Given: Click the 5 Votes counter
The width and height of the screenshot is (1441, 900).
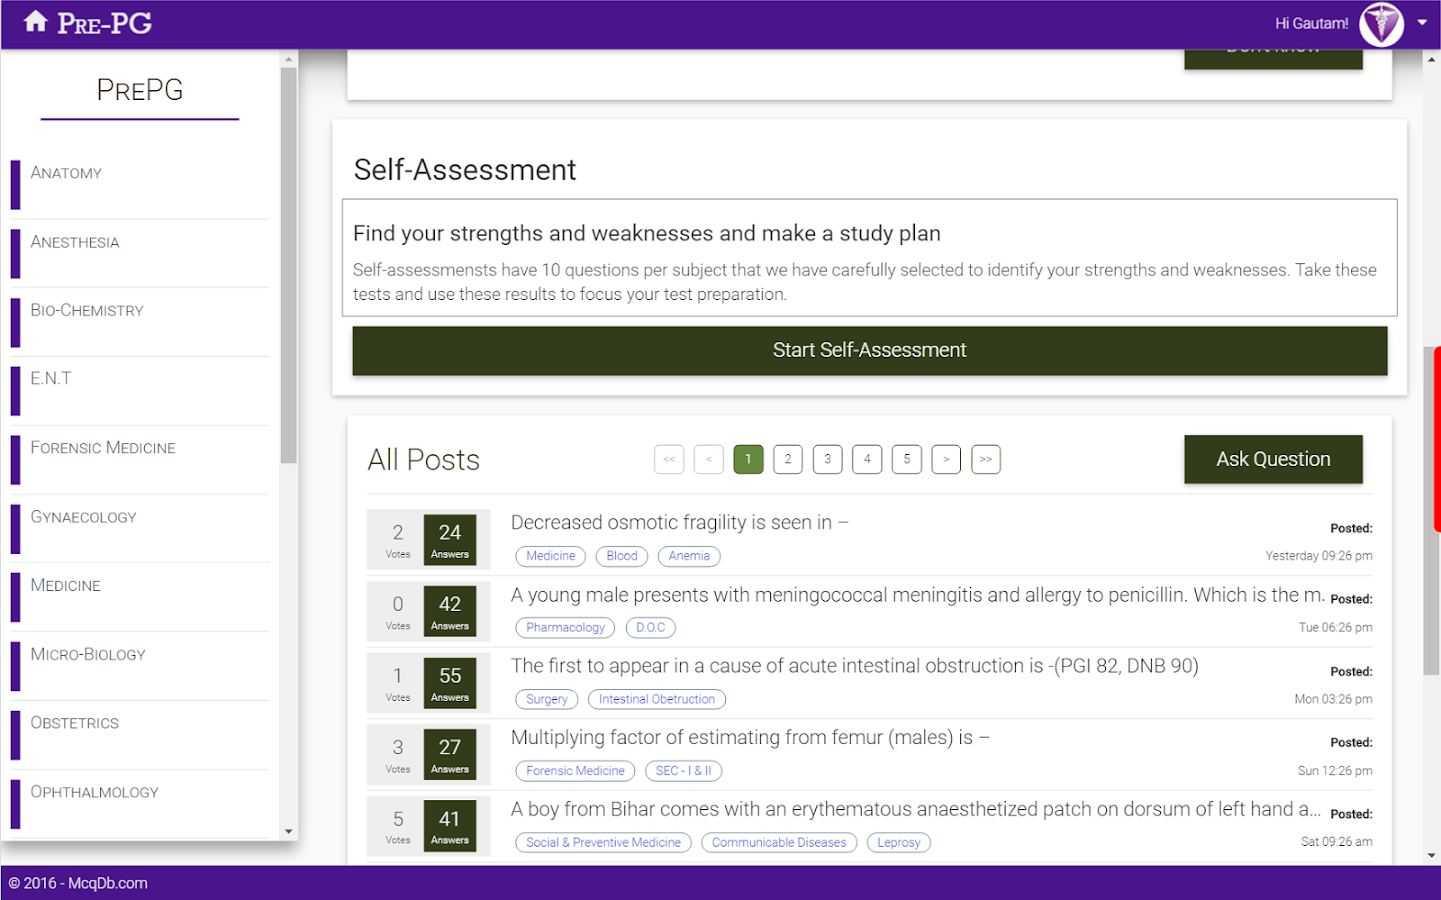Looking at the screenshot, I should [x=398, y=826].
